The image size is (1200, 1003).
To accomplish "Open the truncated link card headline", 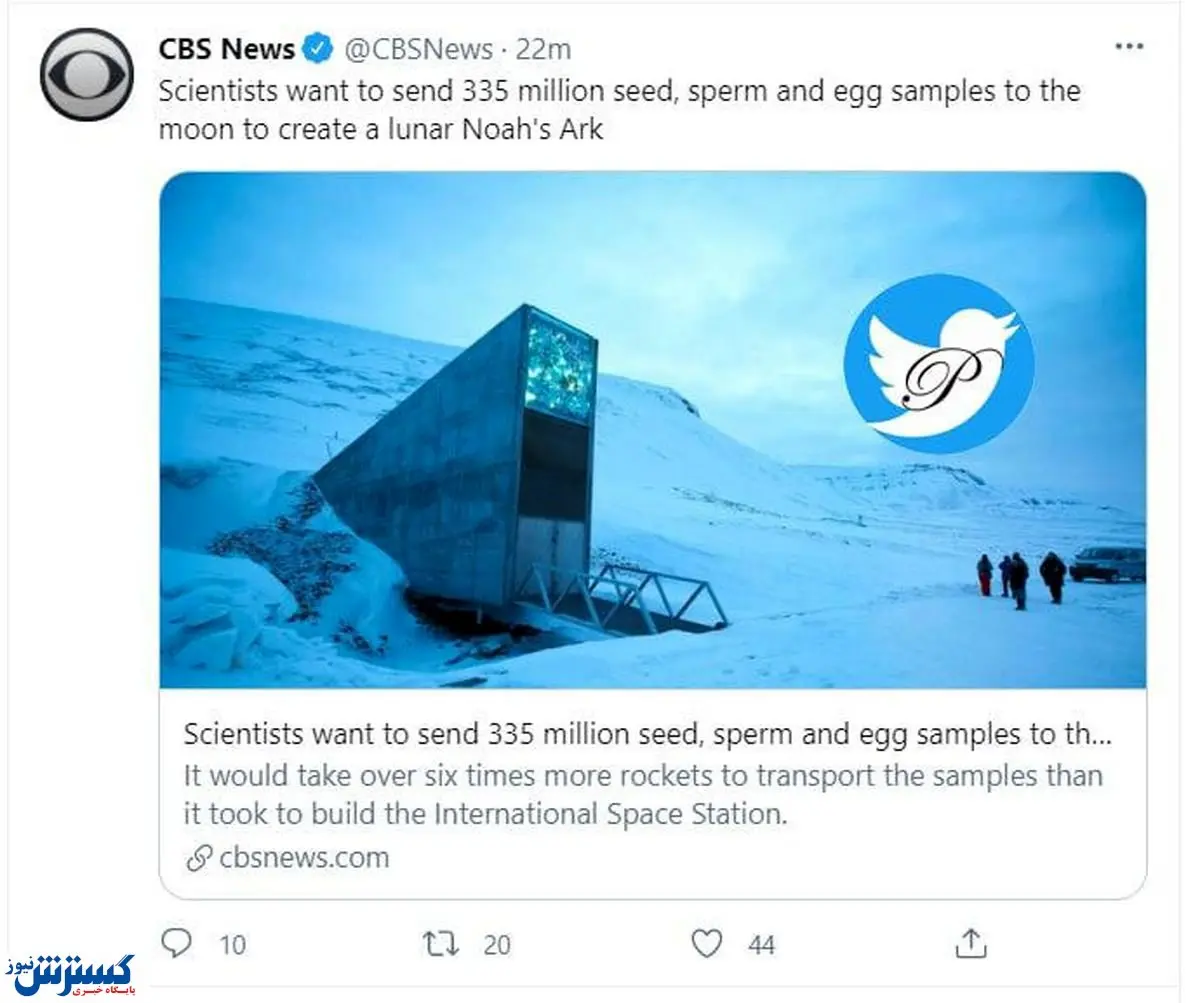I will tap(647, 734).
